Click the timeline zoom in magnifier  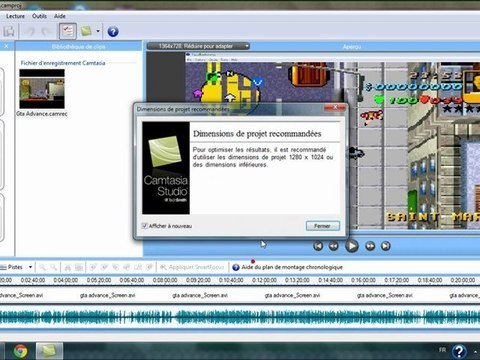(x=42, y=267)
